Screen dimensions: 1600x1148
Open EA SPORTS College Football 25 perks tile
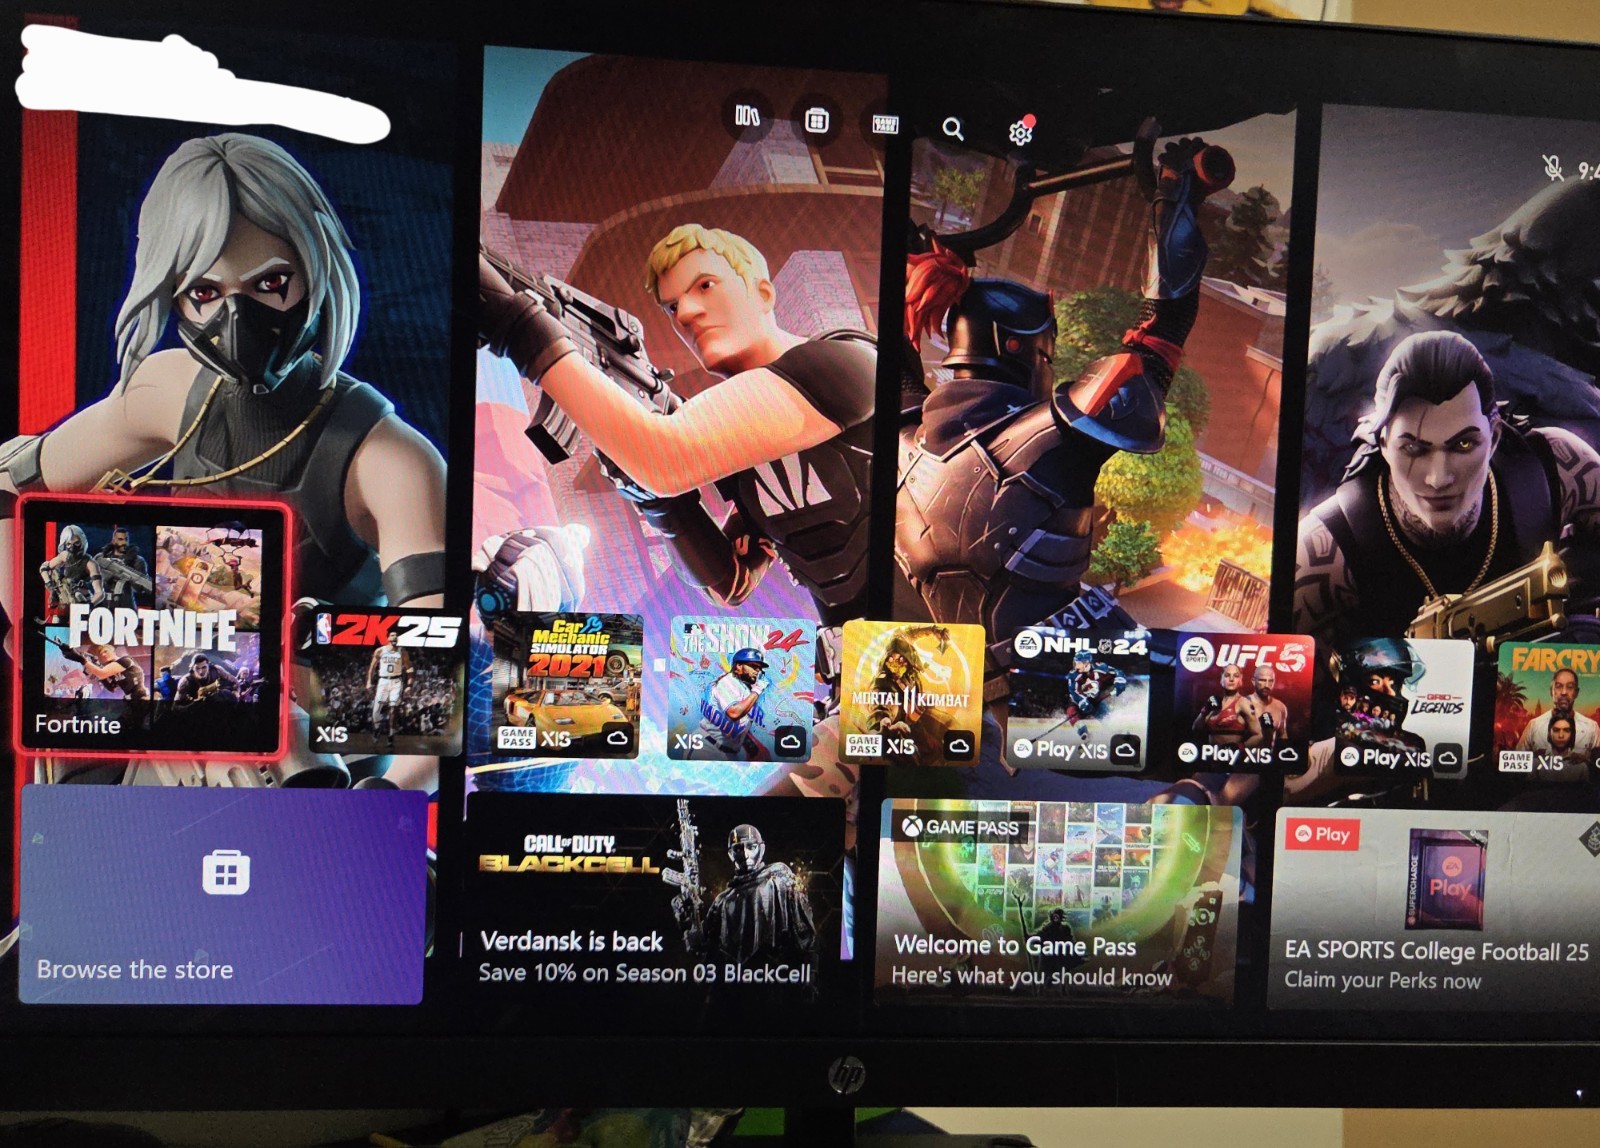click(1436, 910)
